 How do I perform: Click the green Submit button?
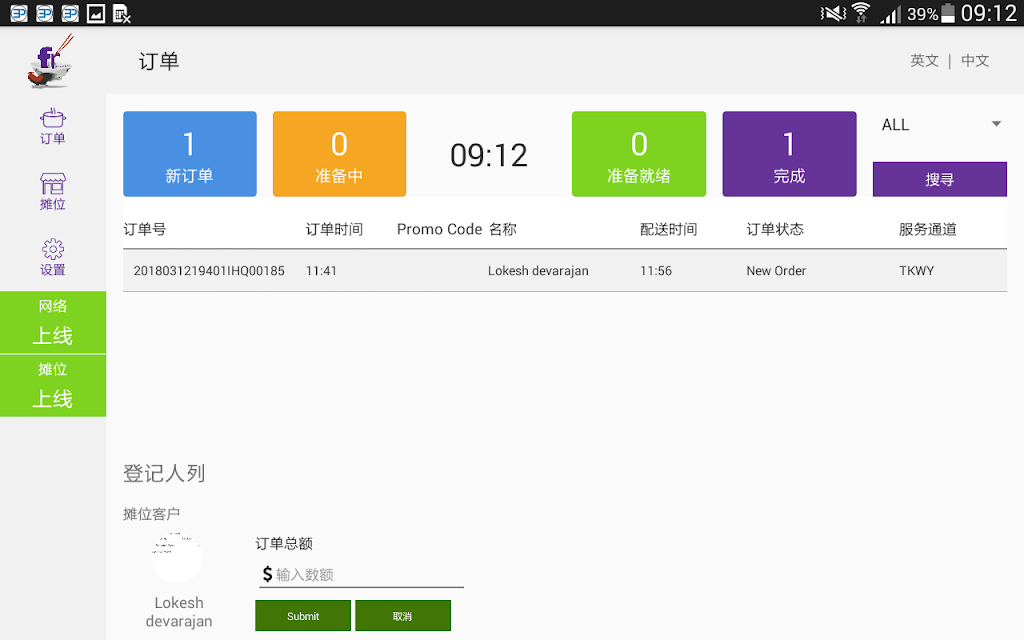[303, 616]
